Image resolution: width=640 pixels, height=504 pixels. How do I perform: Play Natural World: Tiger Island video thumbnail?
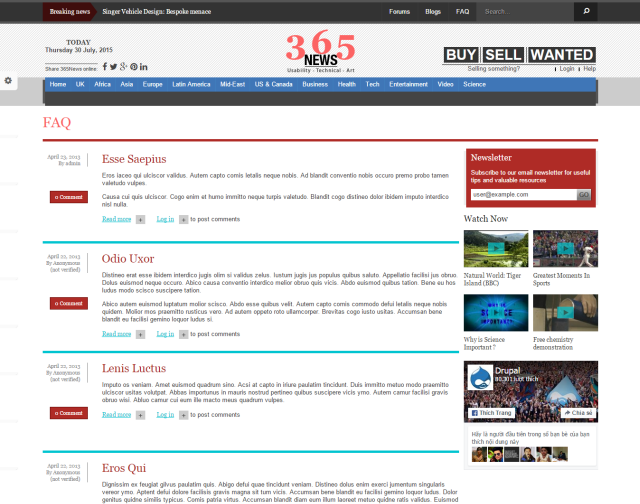click(x=496, y=248)
